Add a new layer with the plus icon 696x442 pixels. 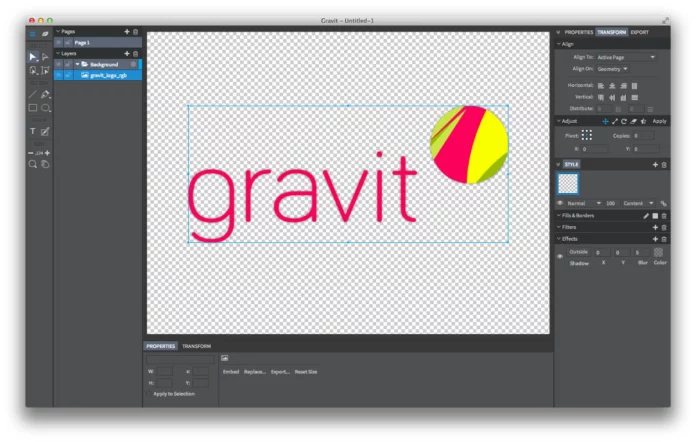[127, 54]
